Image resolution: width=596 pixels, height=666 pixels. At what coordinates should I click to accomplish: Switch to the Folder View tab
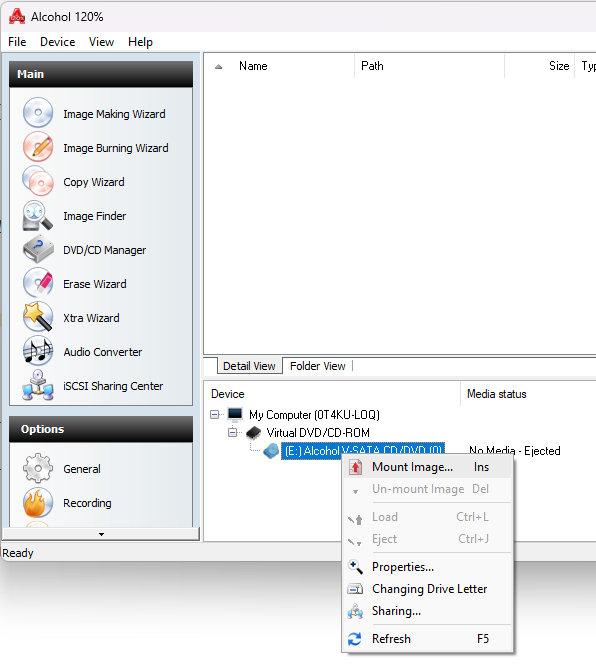tap(317, 366)
